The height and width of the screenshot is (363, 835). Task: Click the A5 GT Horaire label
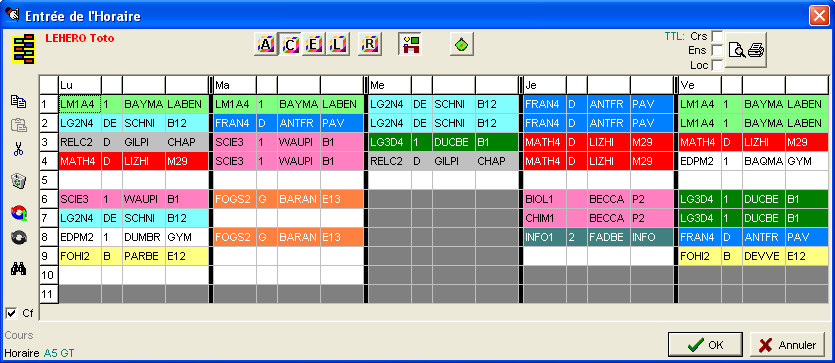(59, 353)
